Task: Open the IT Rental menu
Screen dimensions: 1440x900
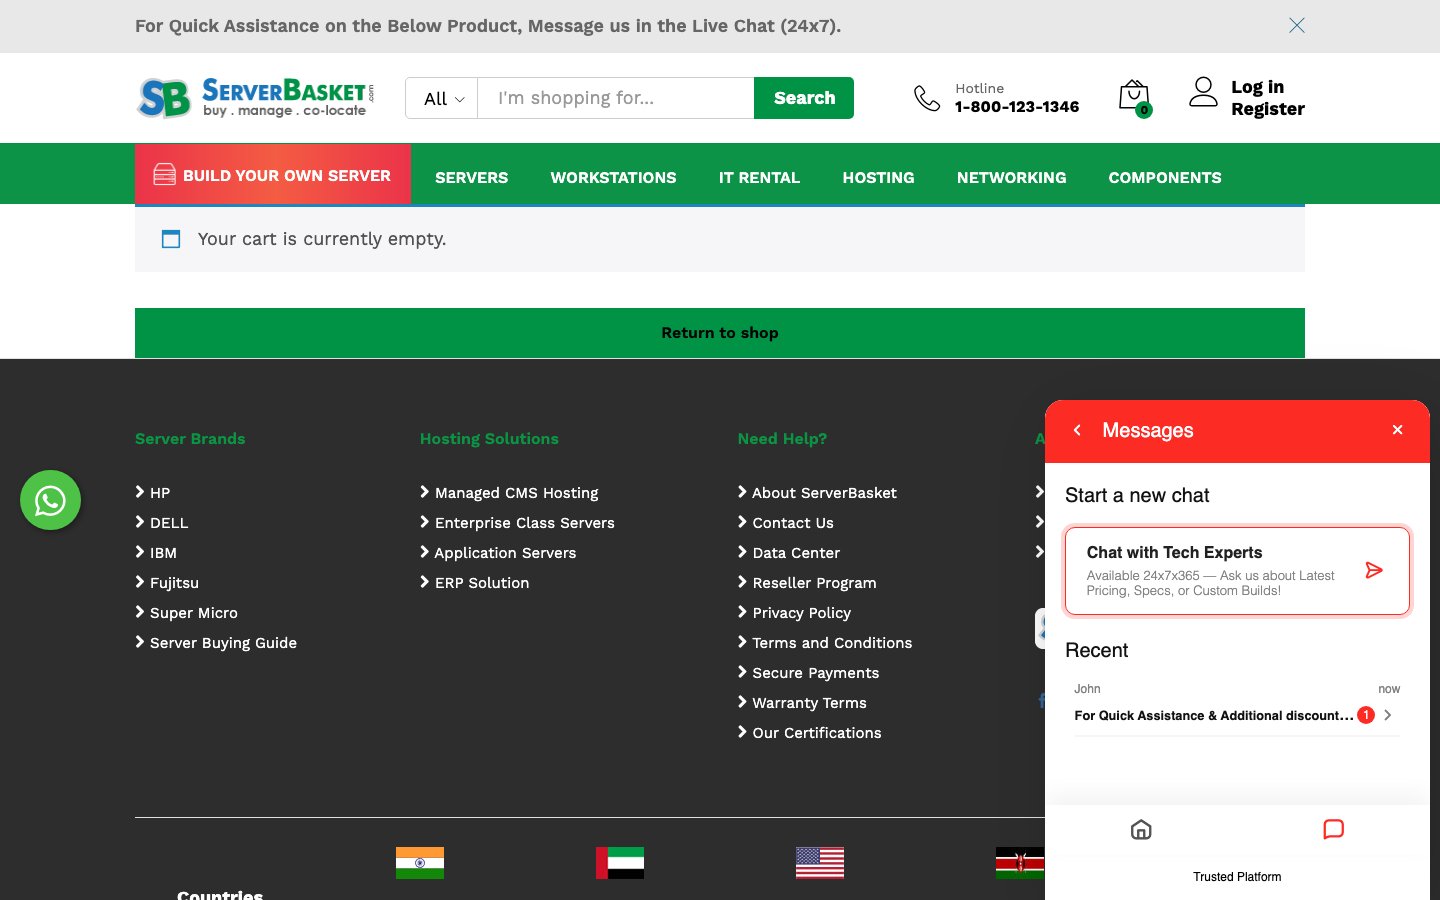Action: pyautogui.click(x=759, y=177)
